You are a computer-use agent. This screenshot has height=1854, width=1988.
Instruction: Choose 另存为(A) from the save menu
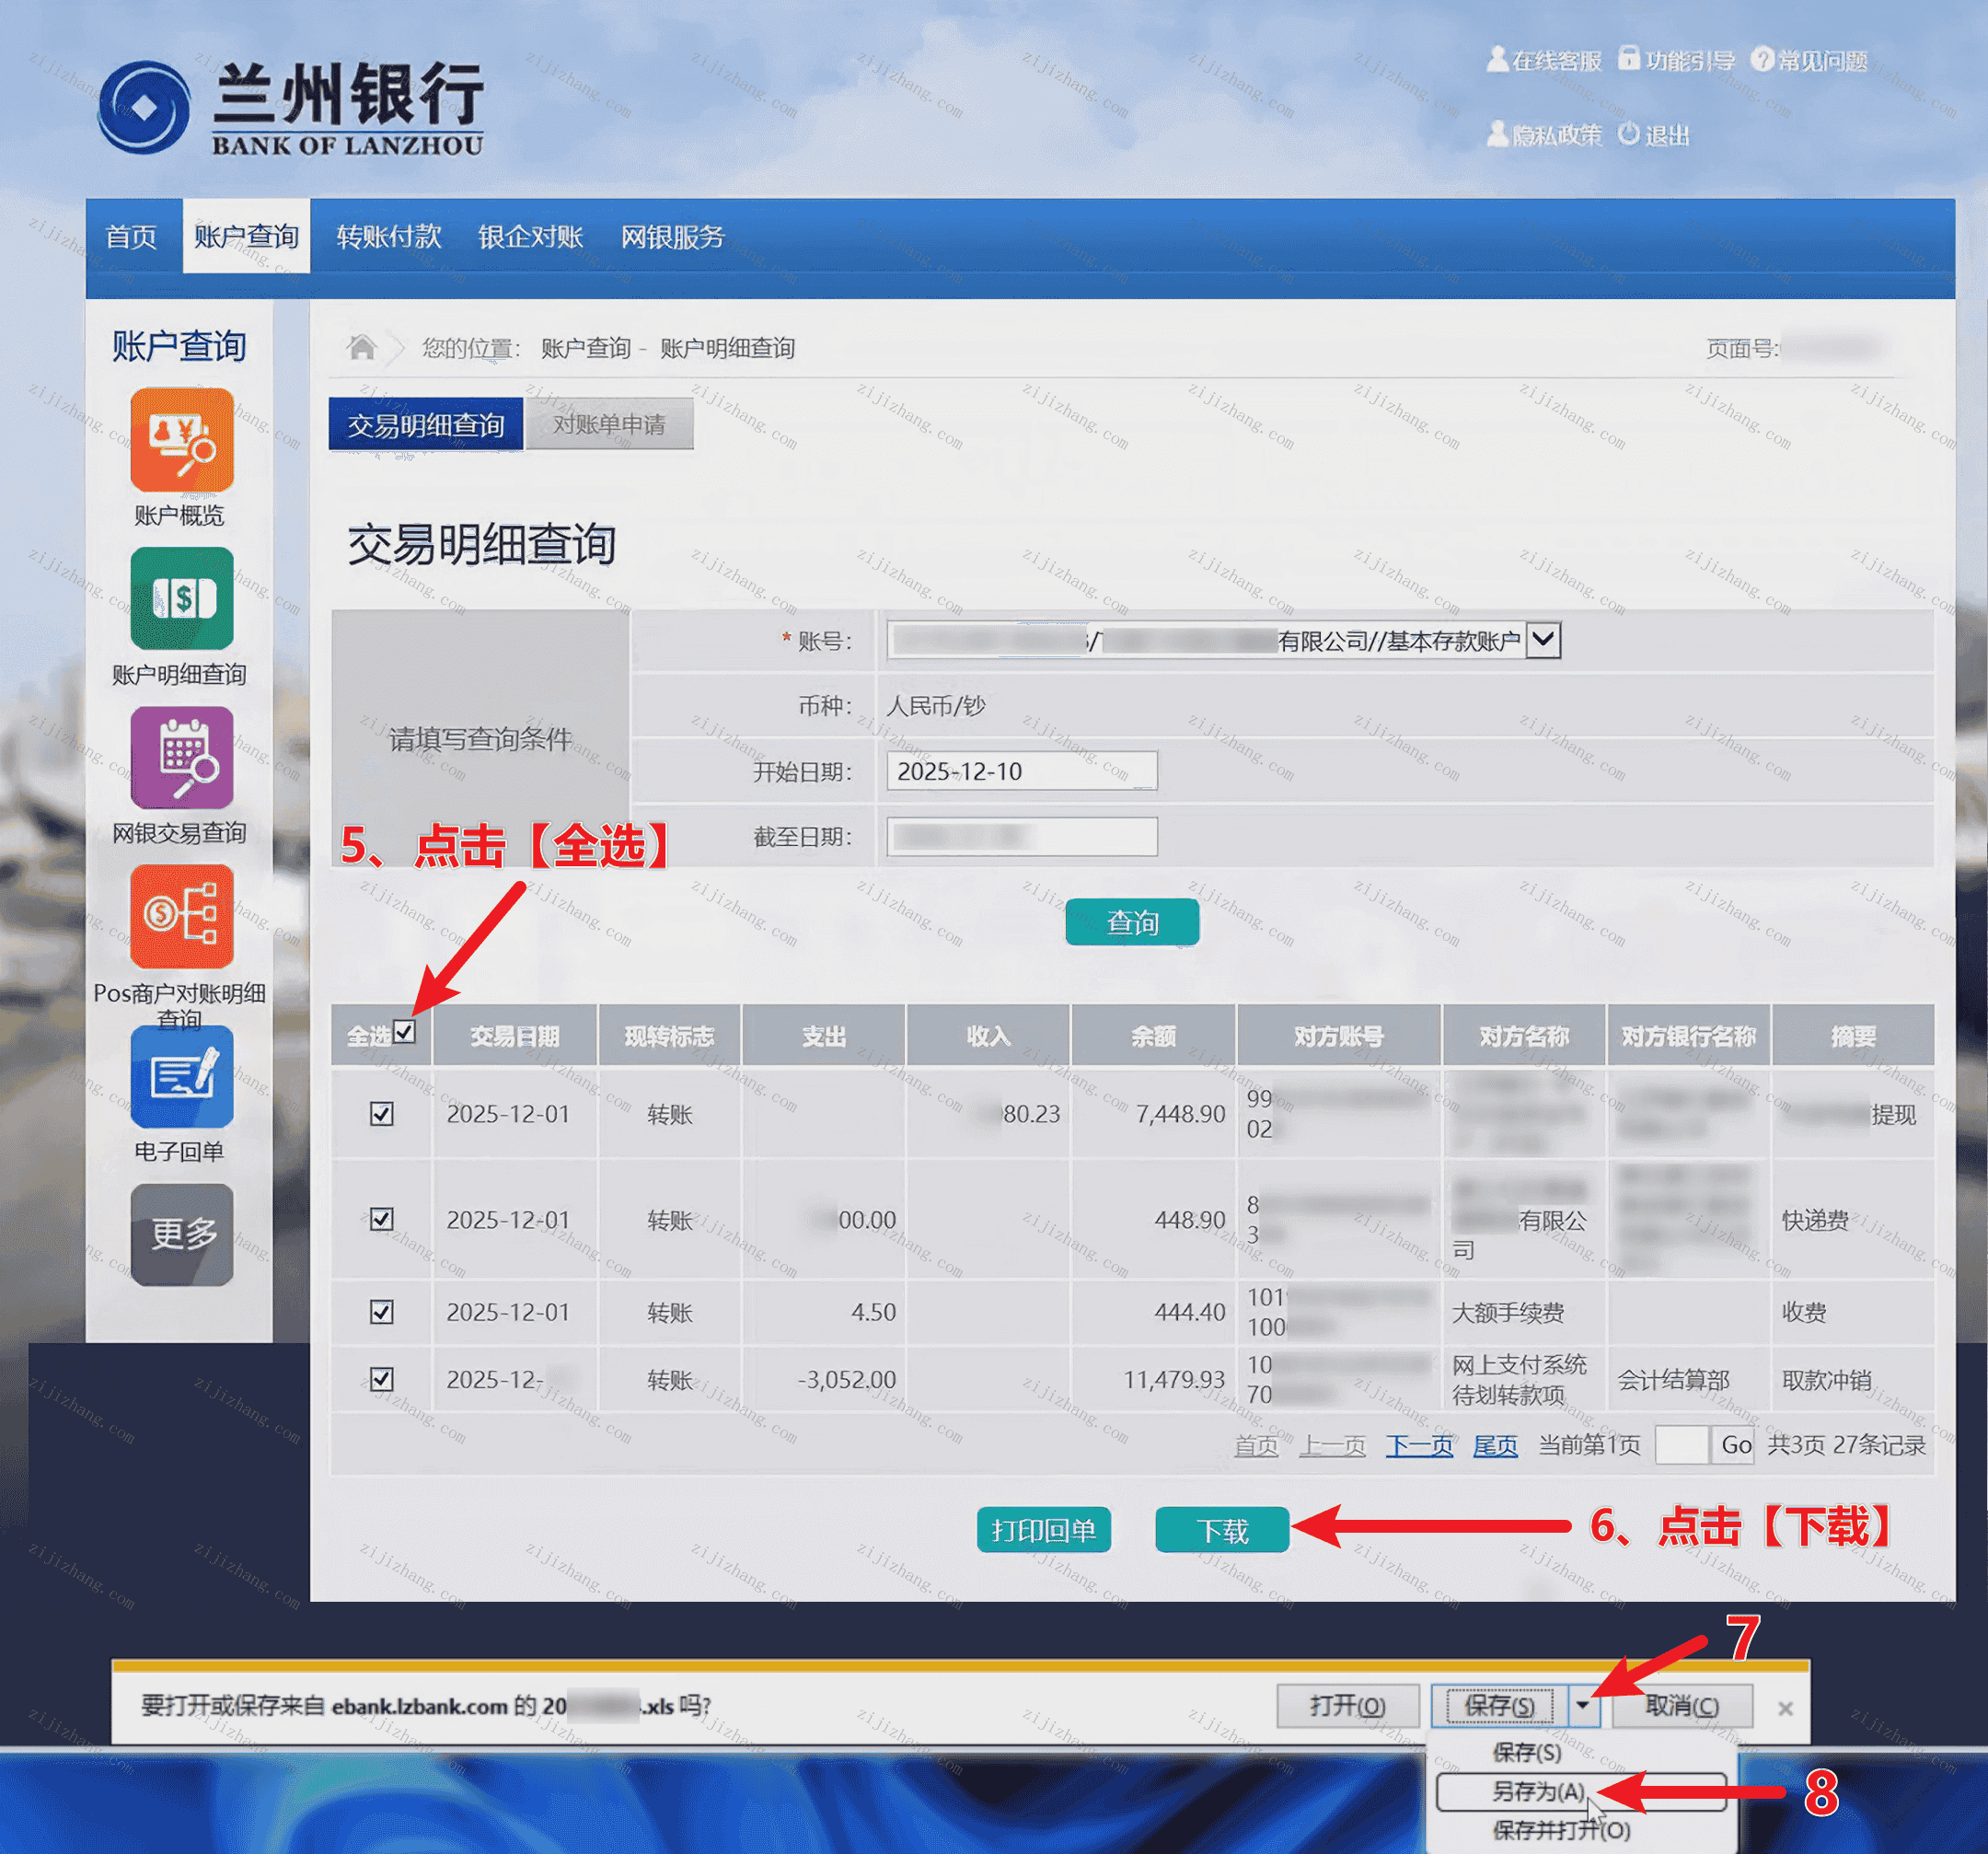pos(1538,1791)
